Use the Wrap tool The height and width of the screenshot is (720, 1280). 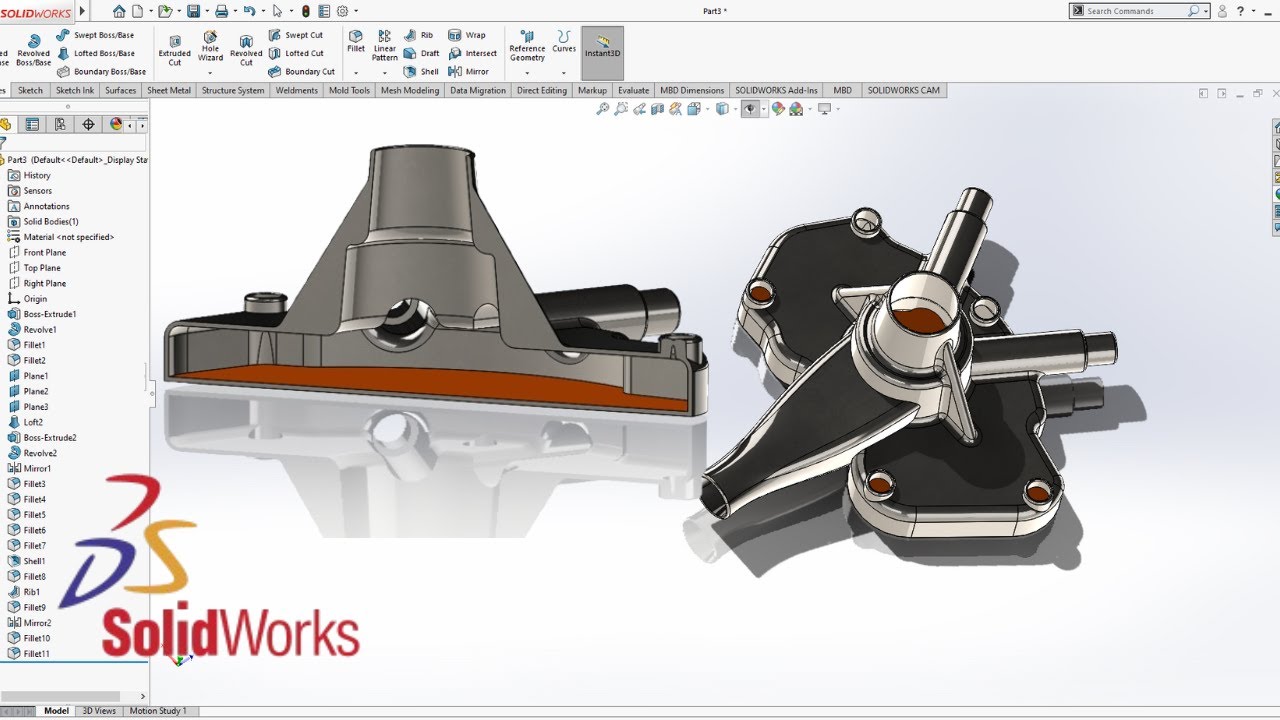click(467, 35)
